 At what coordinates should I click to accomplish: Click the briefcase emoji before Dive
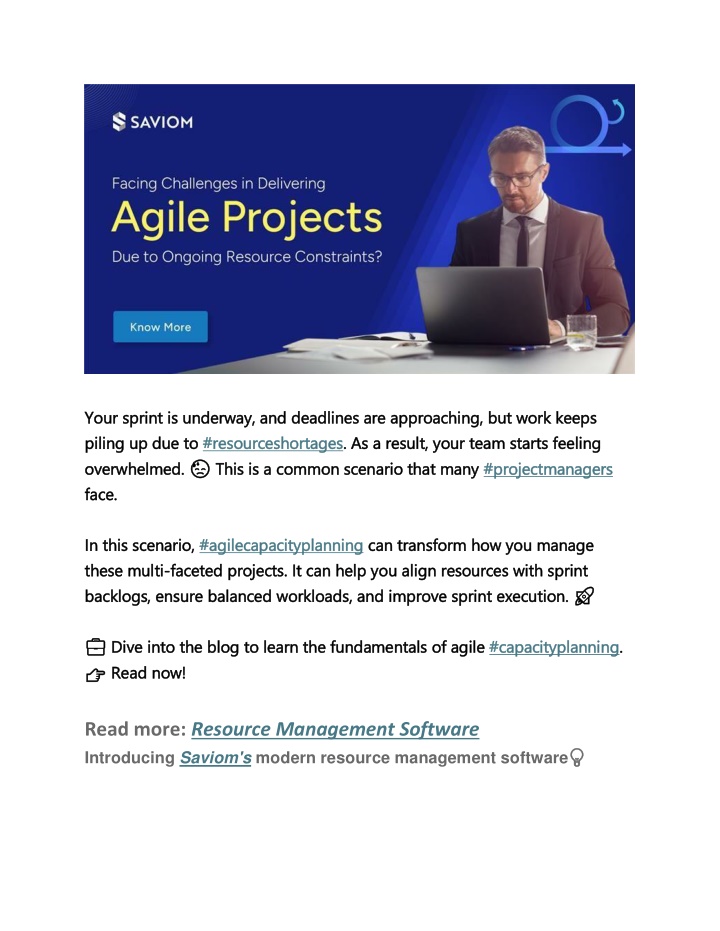[x=96, y=647]
